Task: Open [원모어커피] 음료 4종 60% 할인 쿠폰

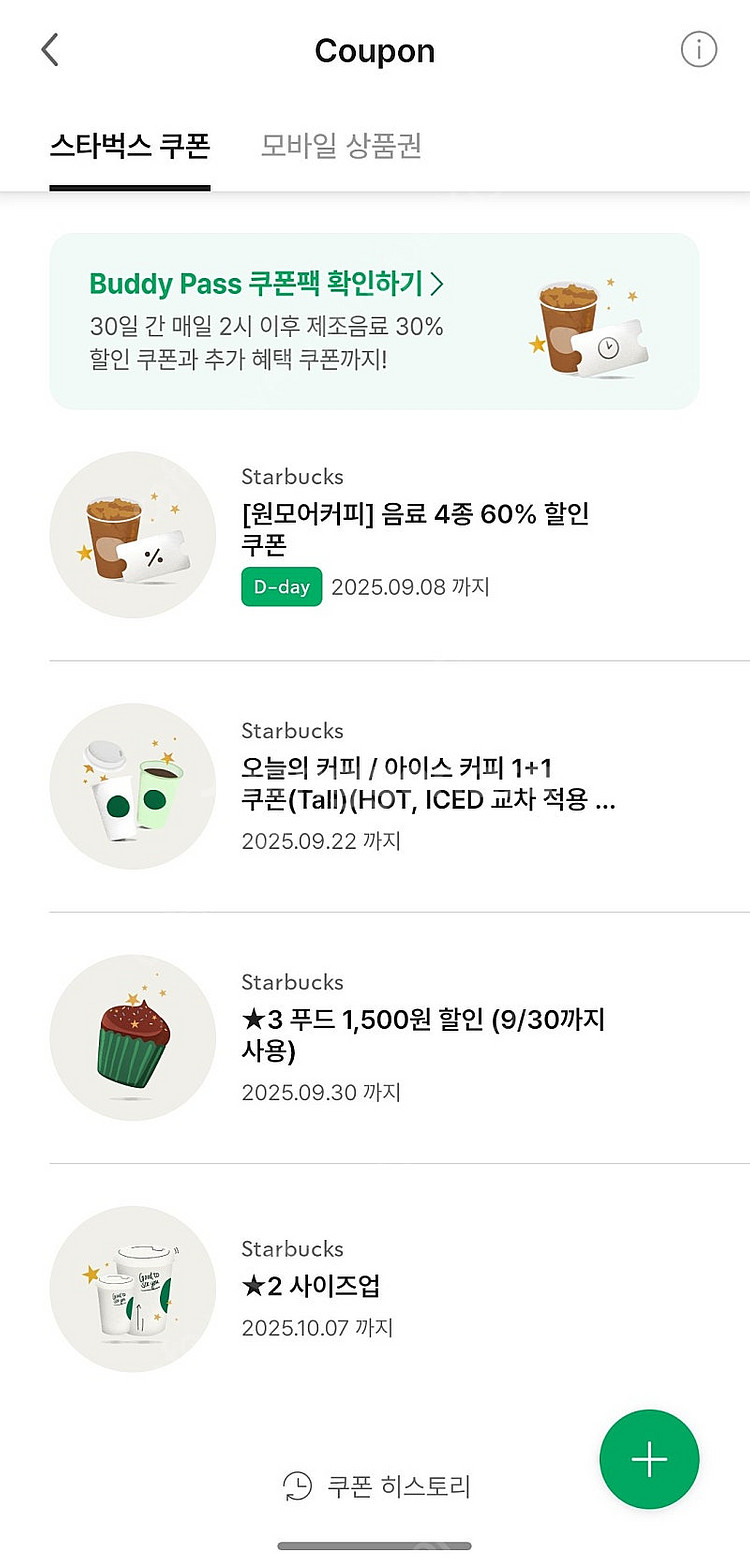Action: pyautogui.click(x=415, y=529)
